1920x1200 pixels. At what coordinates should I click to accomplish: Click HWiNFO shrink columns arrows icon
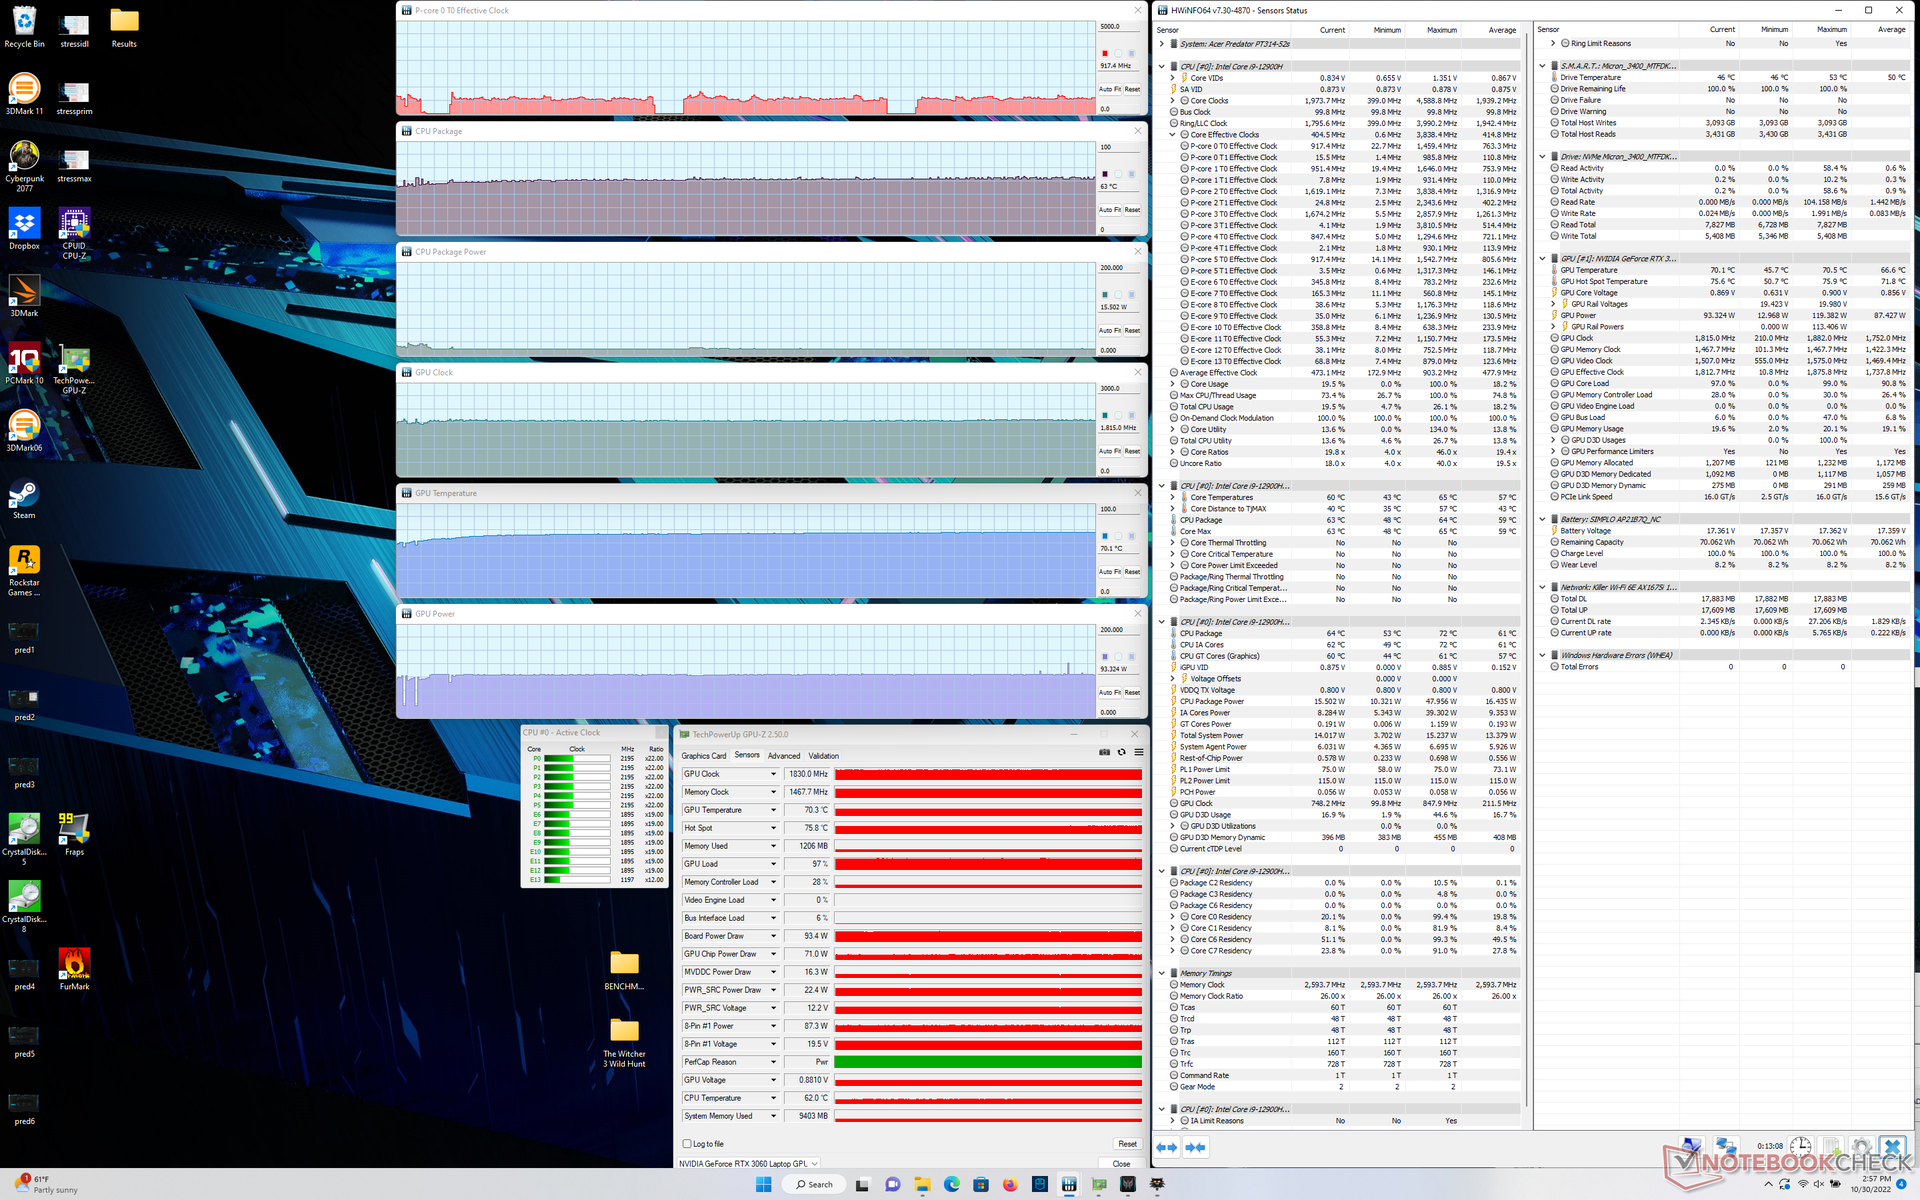[1195, 1147]
